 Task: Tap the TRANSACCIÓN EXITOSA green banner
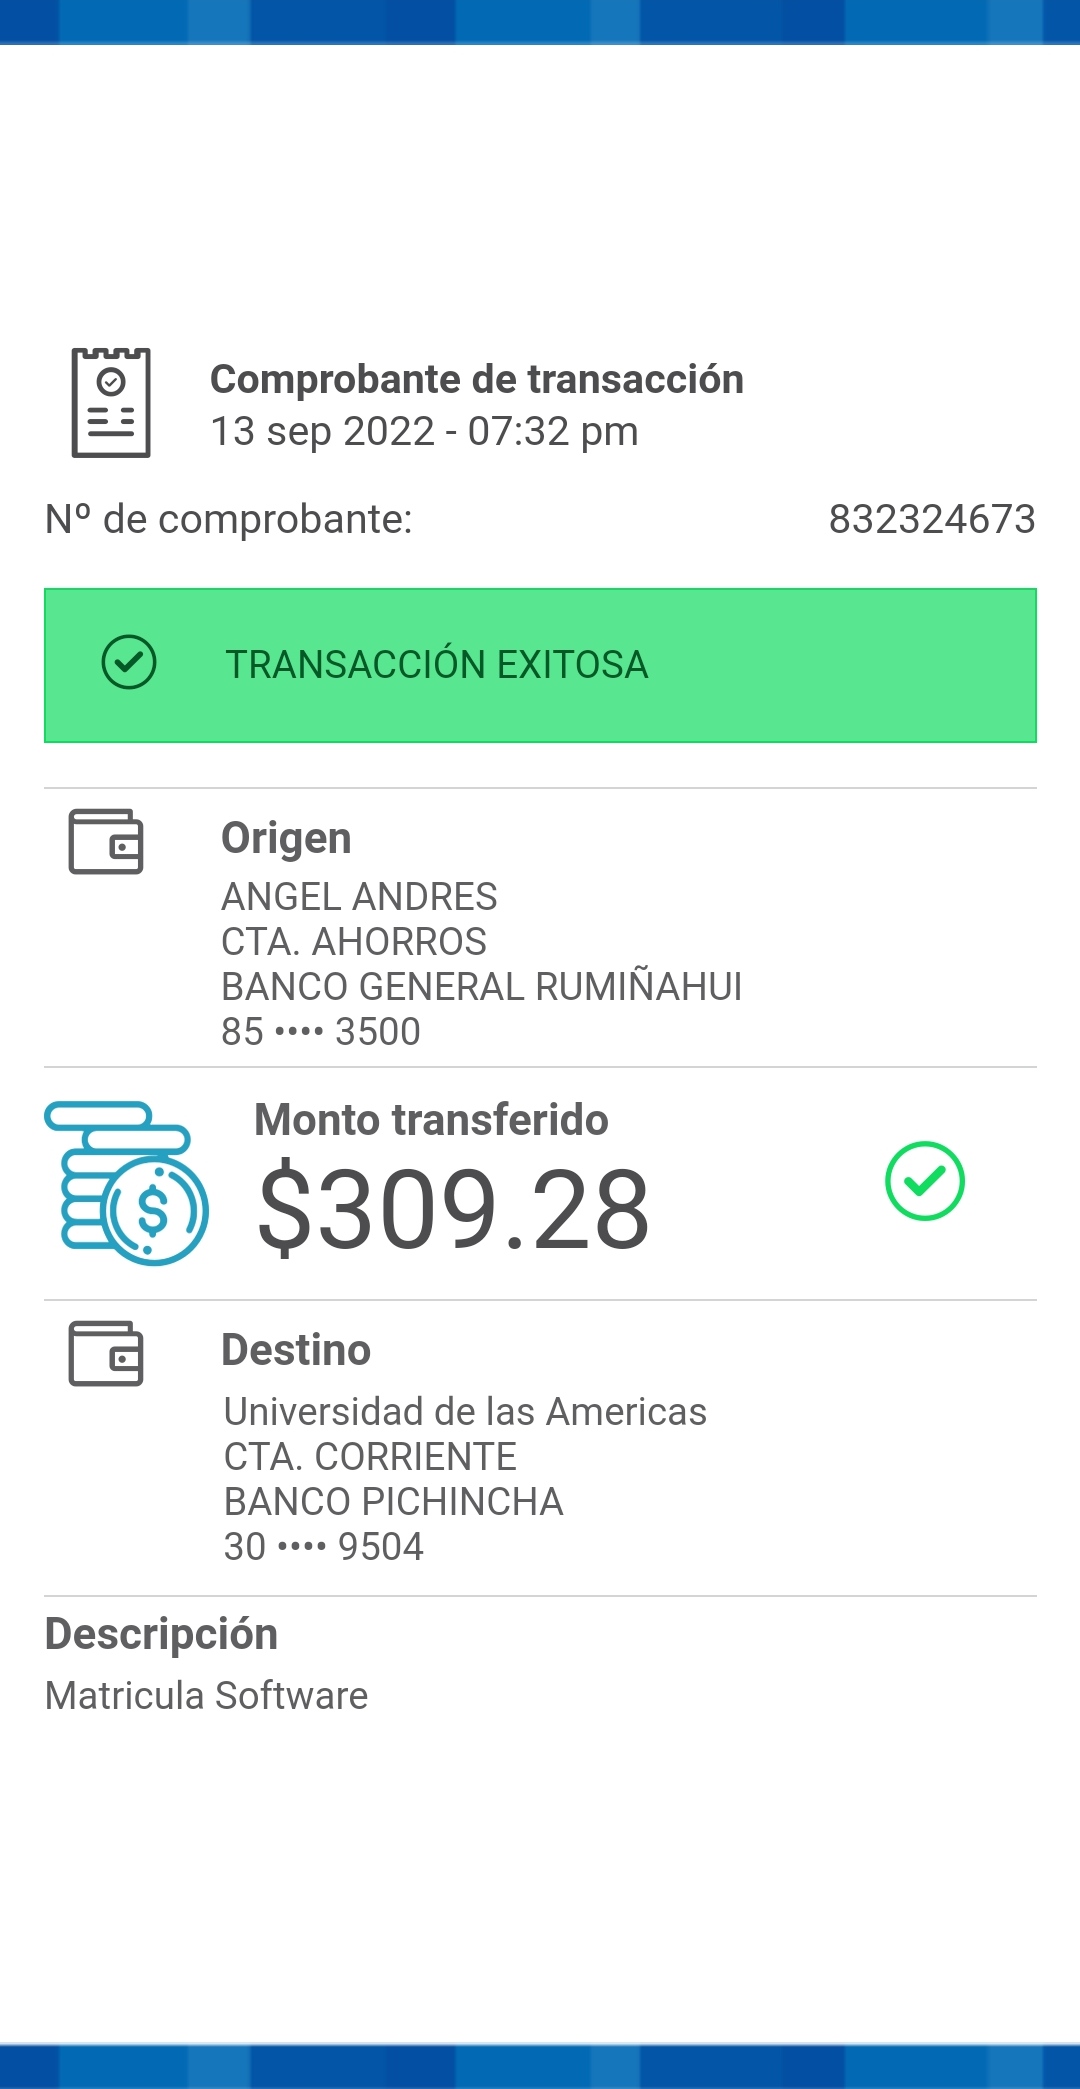tap(540, 665)
